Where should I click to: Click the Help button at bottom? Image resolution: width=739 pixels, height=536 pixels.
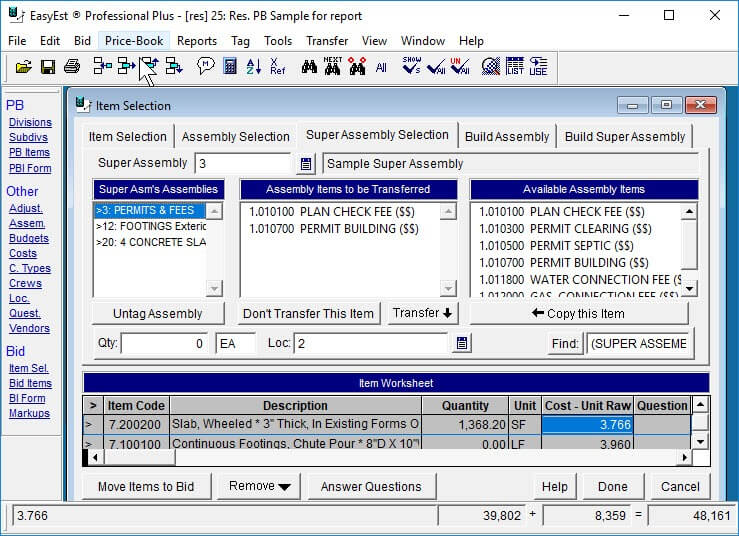555,487
